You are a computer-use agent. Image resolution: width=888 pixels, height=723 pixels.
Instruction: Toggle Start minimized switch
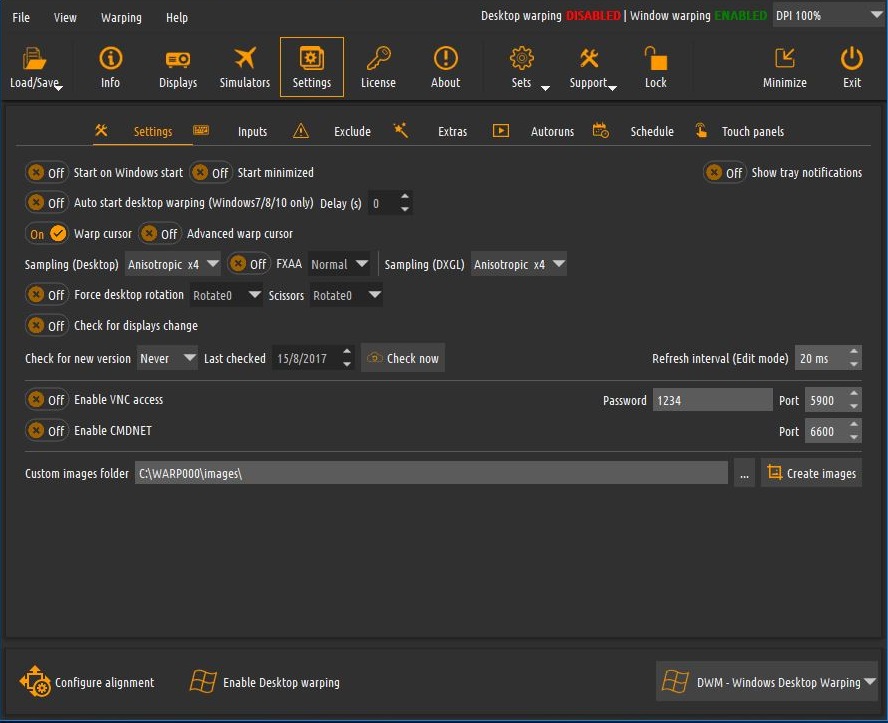pos(211,172)
